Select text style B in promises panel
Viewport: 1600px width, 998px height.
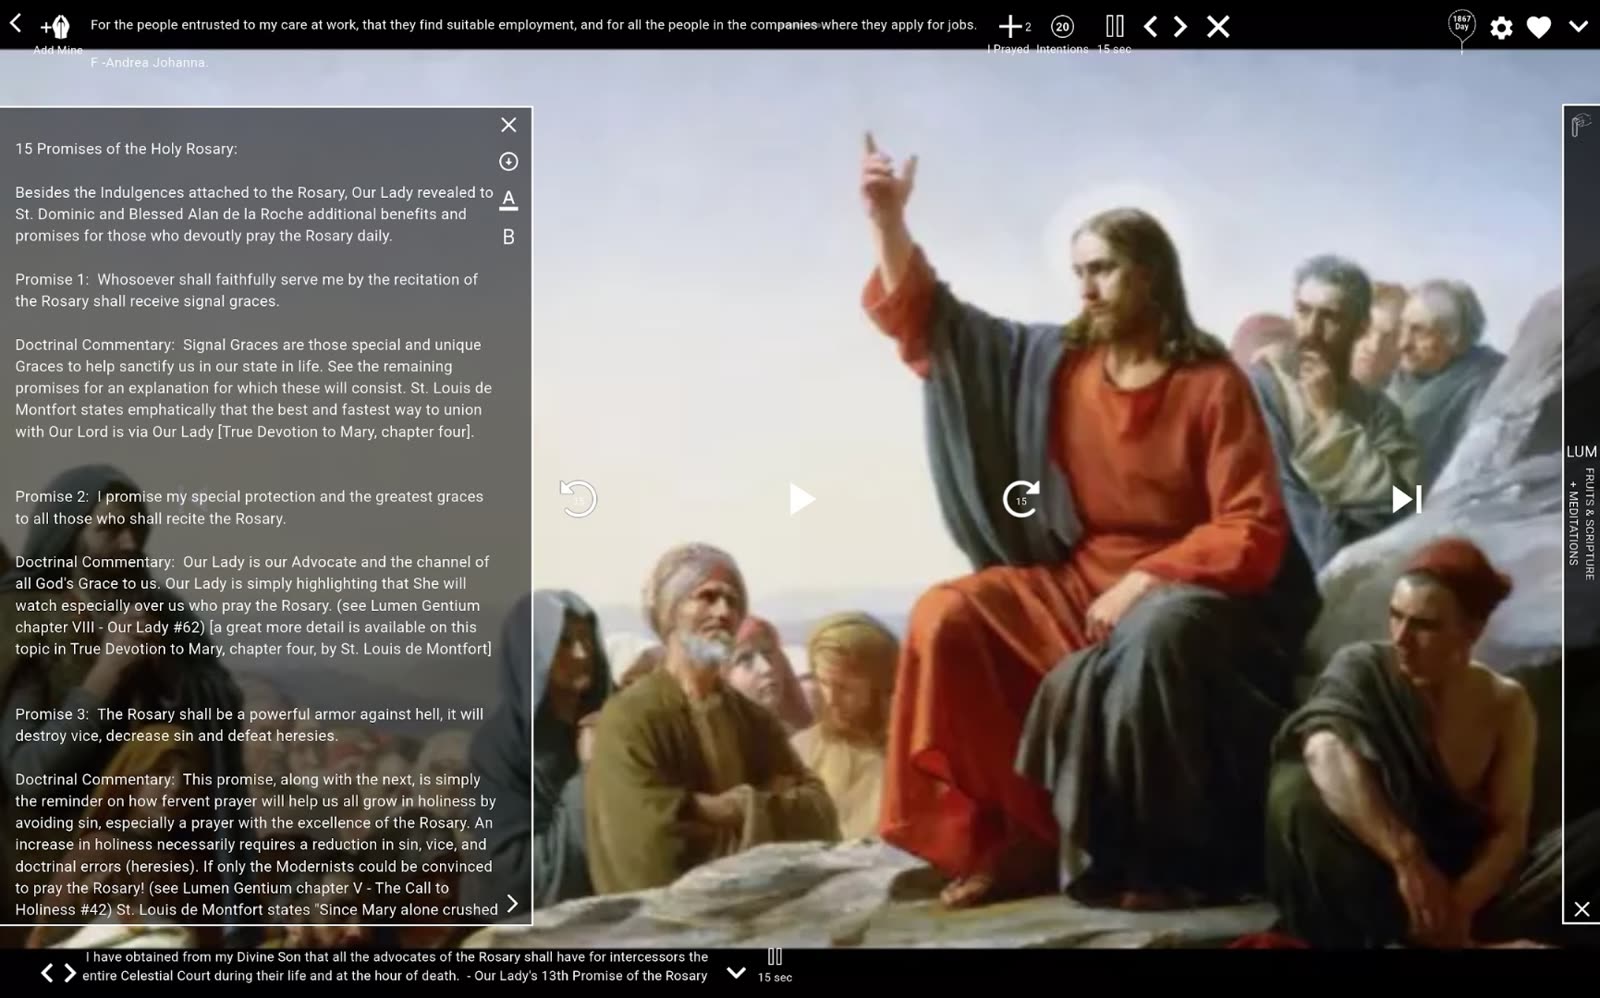click(x=508, y=237)
